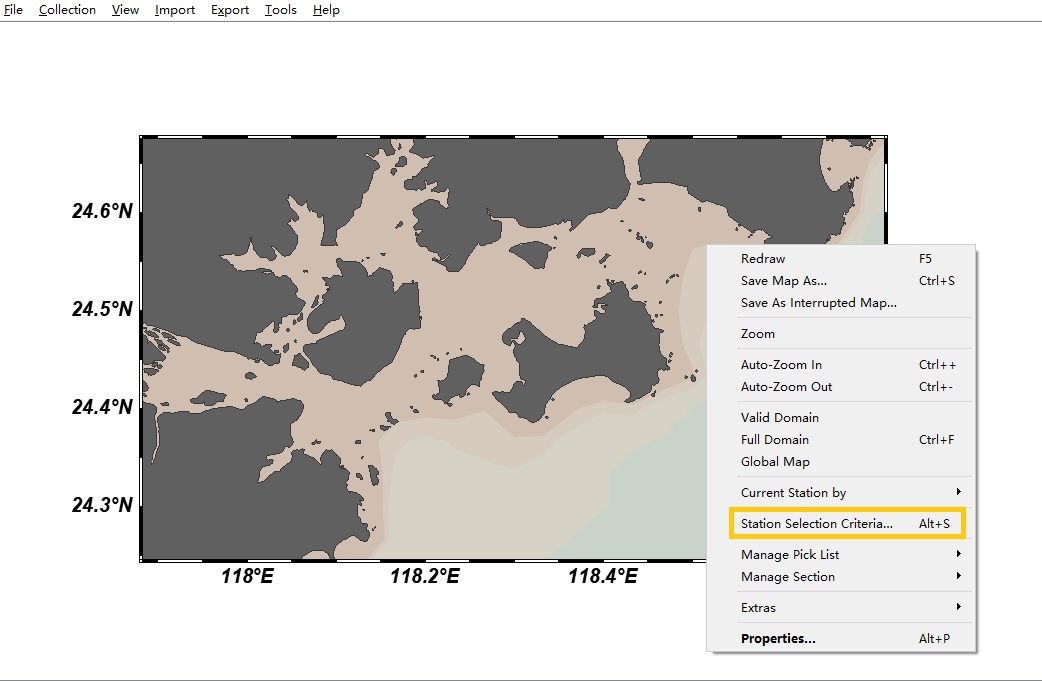Select Save Map As... entry
Image resolution: width=1042 pixels, height=681 pixels.
(x=842, y=280)
